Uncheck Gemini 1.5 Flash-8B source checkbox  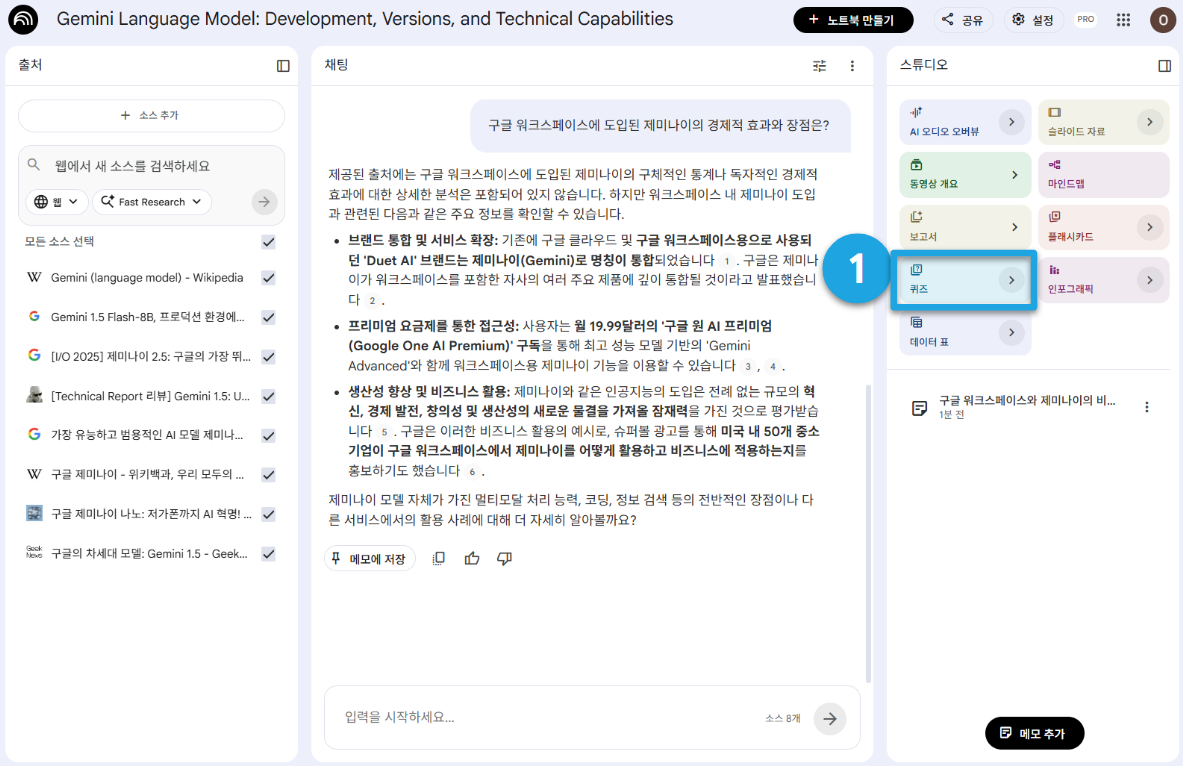click(269, 317)
